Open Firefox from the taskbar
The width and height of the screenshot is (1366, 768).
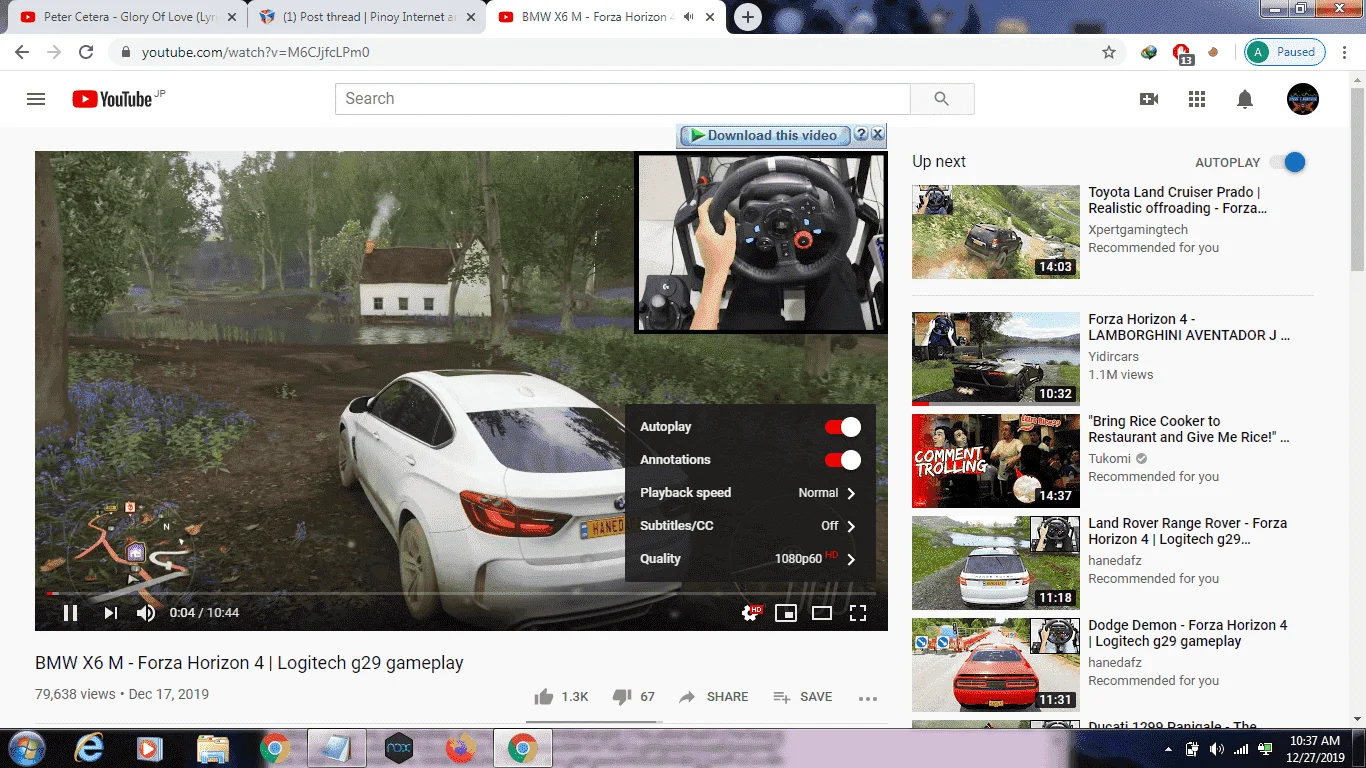460,748
